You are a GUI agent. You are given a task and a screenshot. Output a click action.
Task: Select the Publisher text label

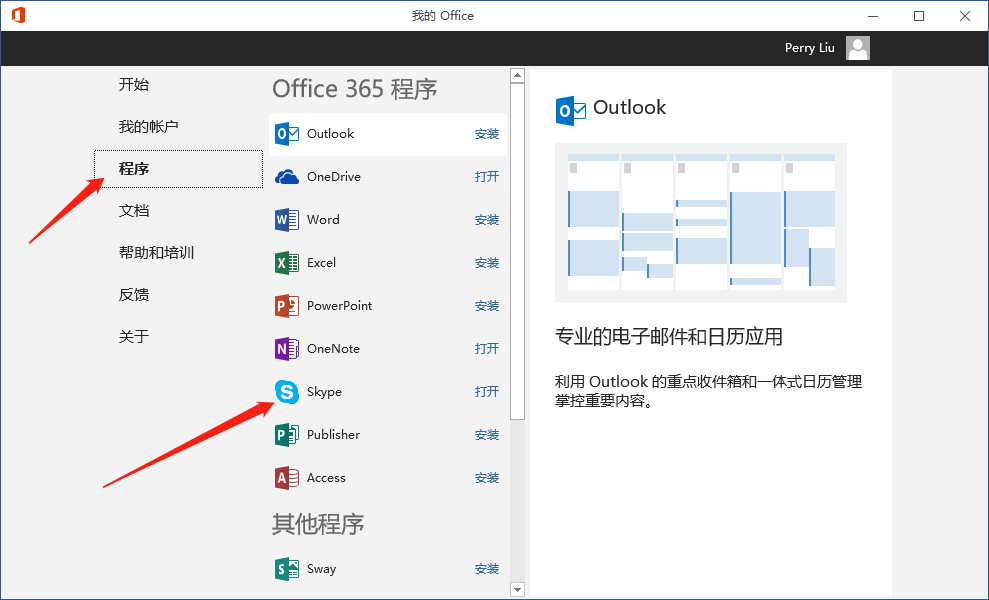click(333, 435)
